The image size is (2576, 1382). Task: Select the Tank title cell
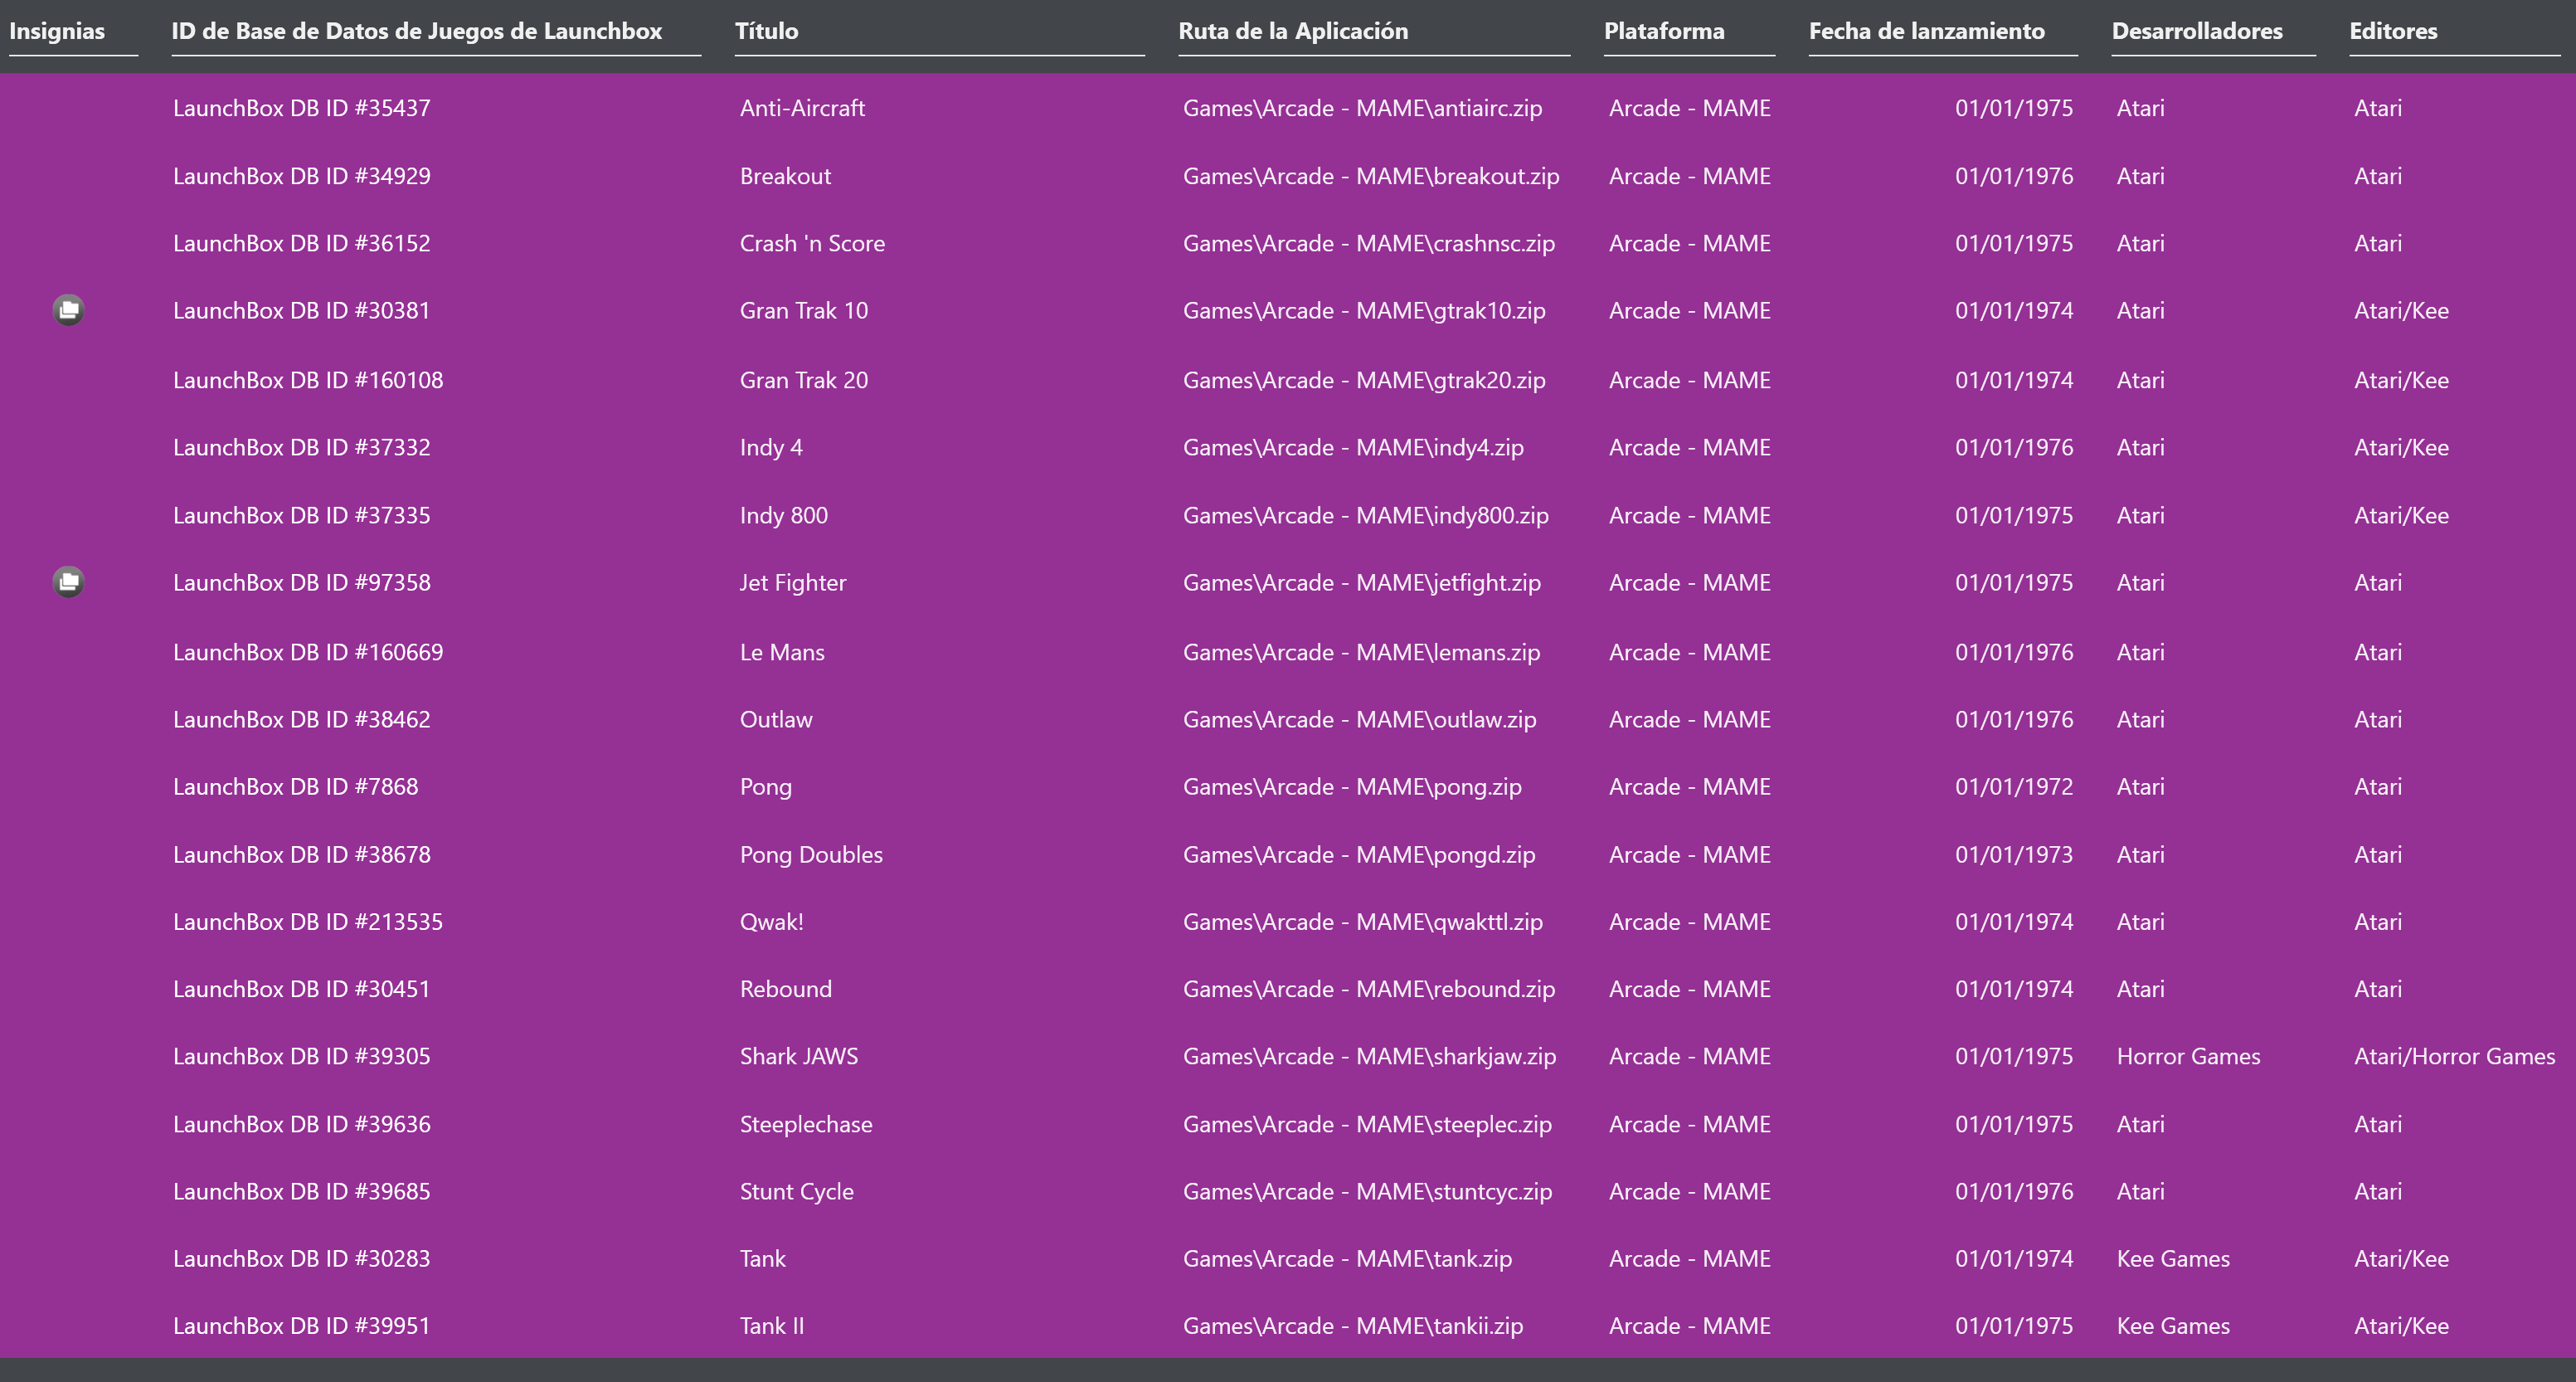coord(763,1259)
